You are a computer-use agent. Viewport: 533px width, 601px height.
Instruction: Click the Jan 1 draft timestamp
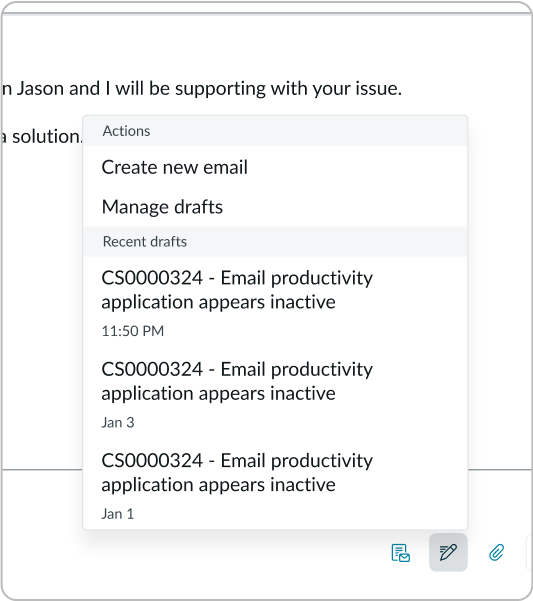(x=118, y=514)
